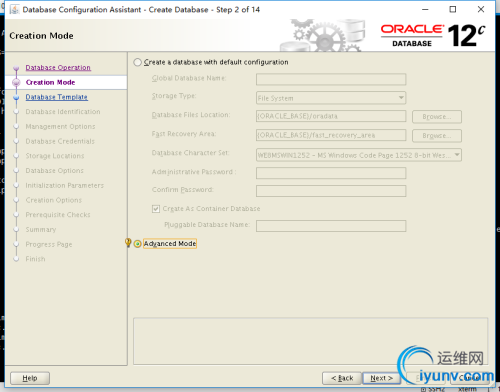Click the Pluggable Database Name field
500x392 pixels.
331,226
